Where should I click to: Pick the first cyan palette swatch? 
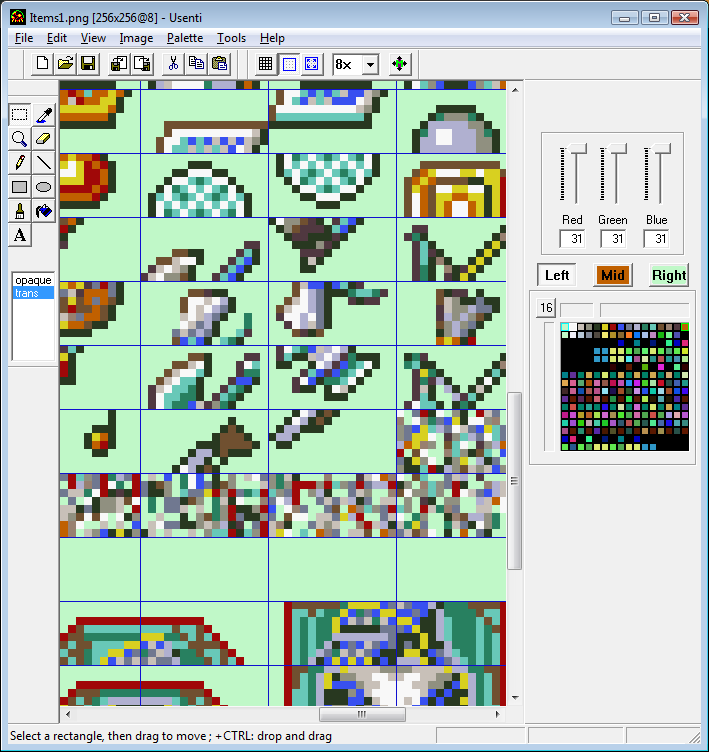click(565, 327)
